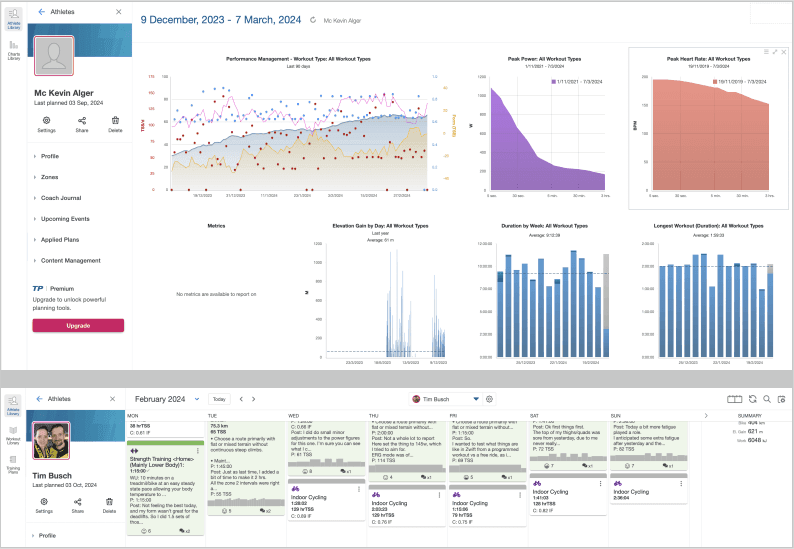
Task: Toggle purple legend swatch on Peak Power chart
Action: click(x=554, y=82)
